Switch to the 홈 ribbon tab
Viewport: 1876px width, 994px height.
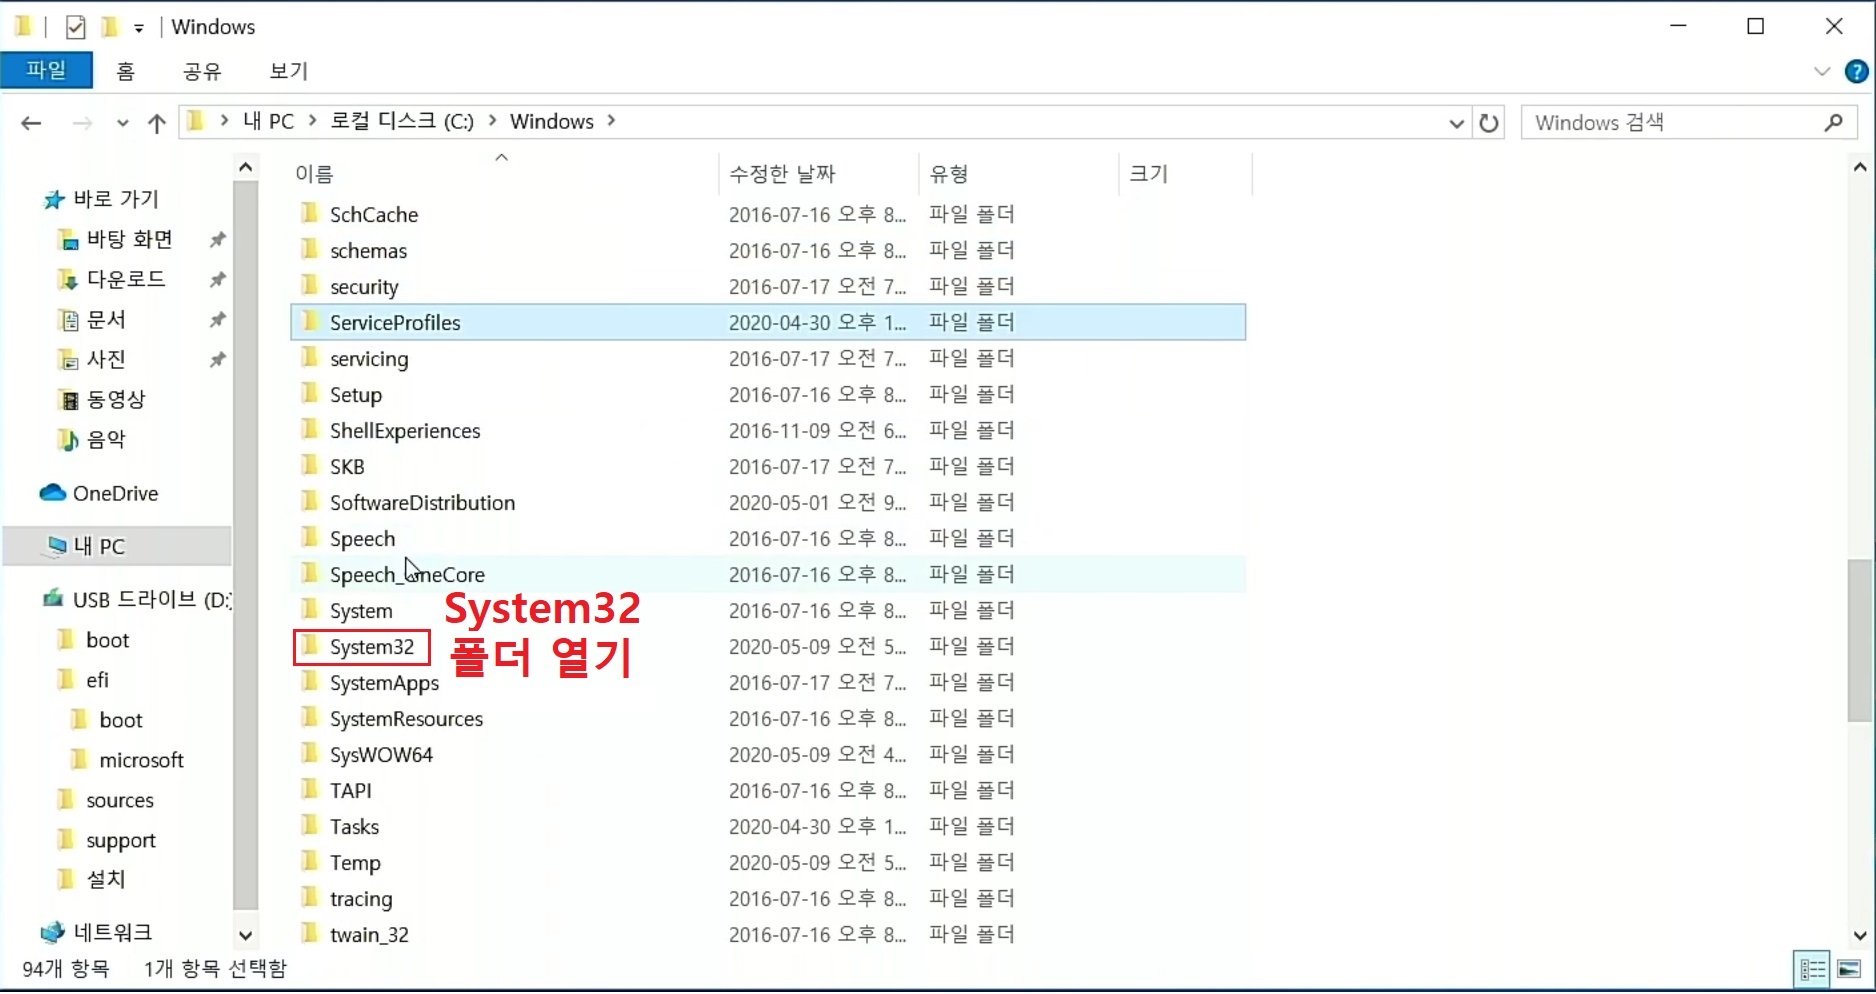(x=125, y=71)
